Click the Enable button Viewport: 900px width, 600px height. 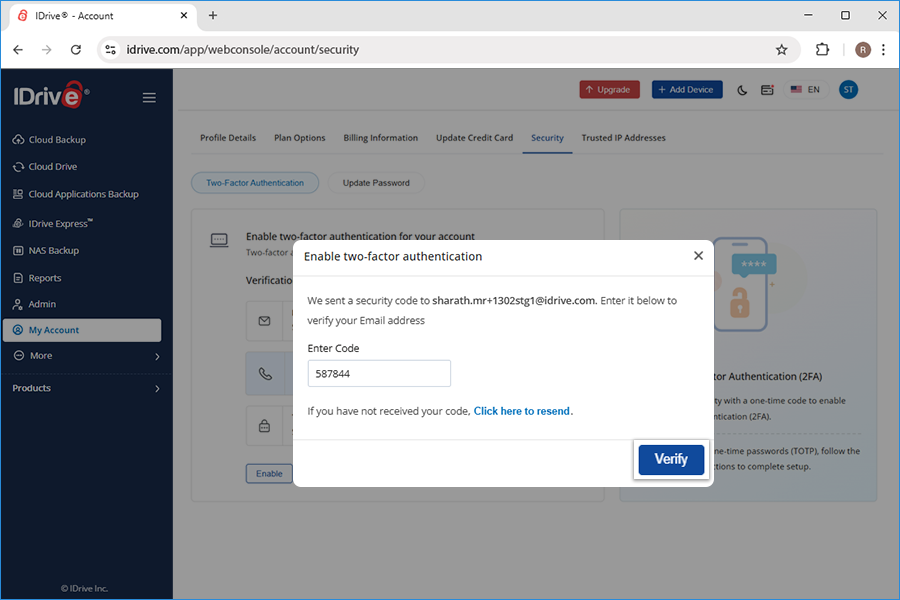pyautogui.click(x=269, y=474)
